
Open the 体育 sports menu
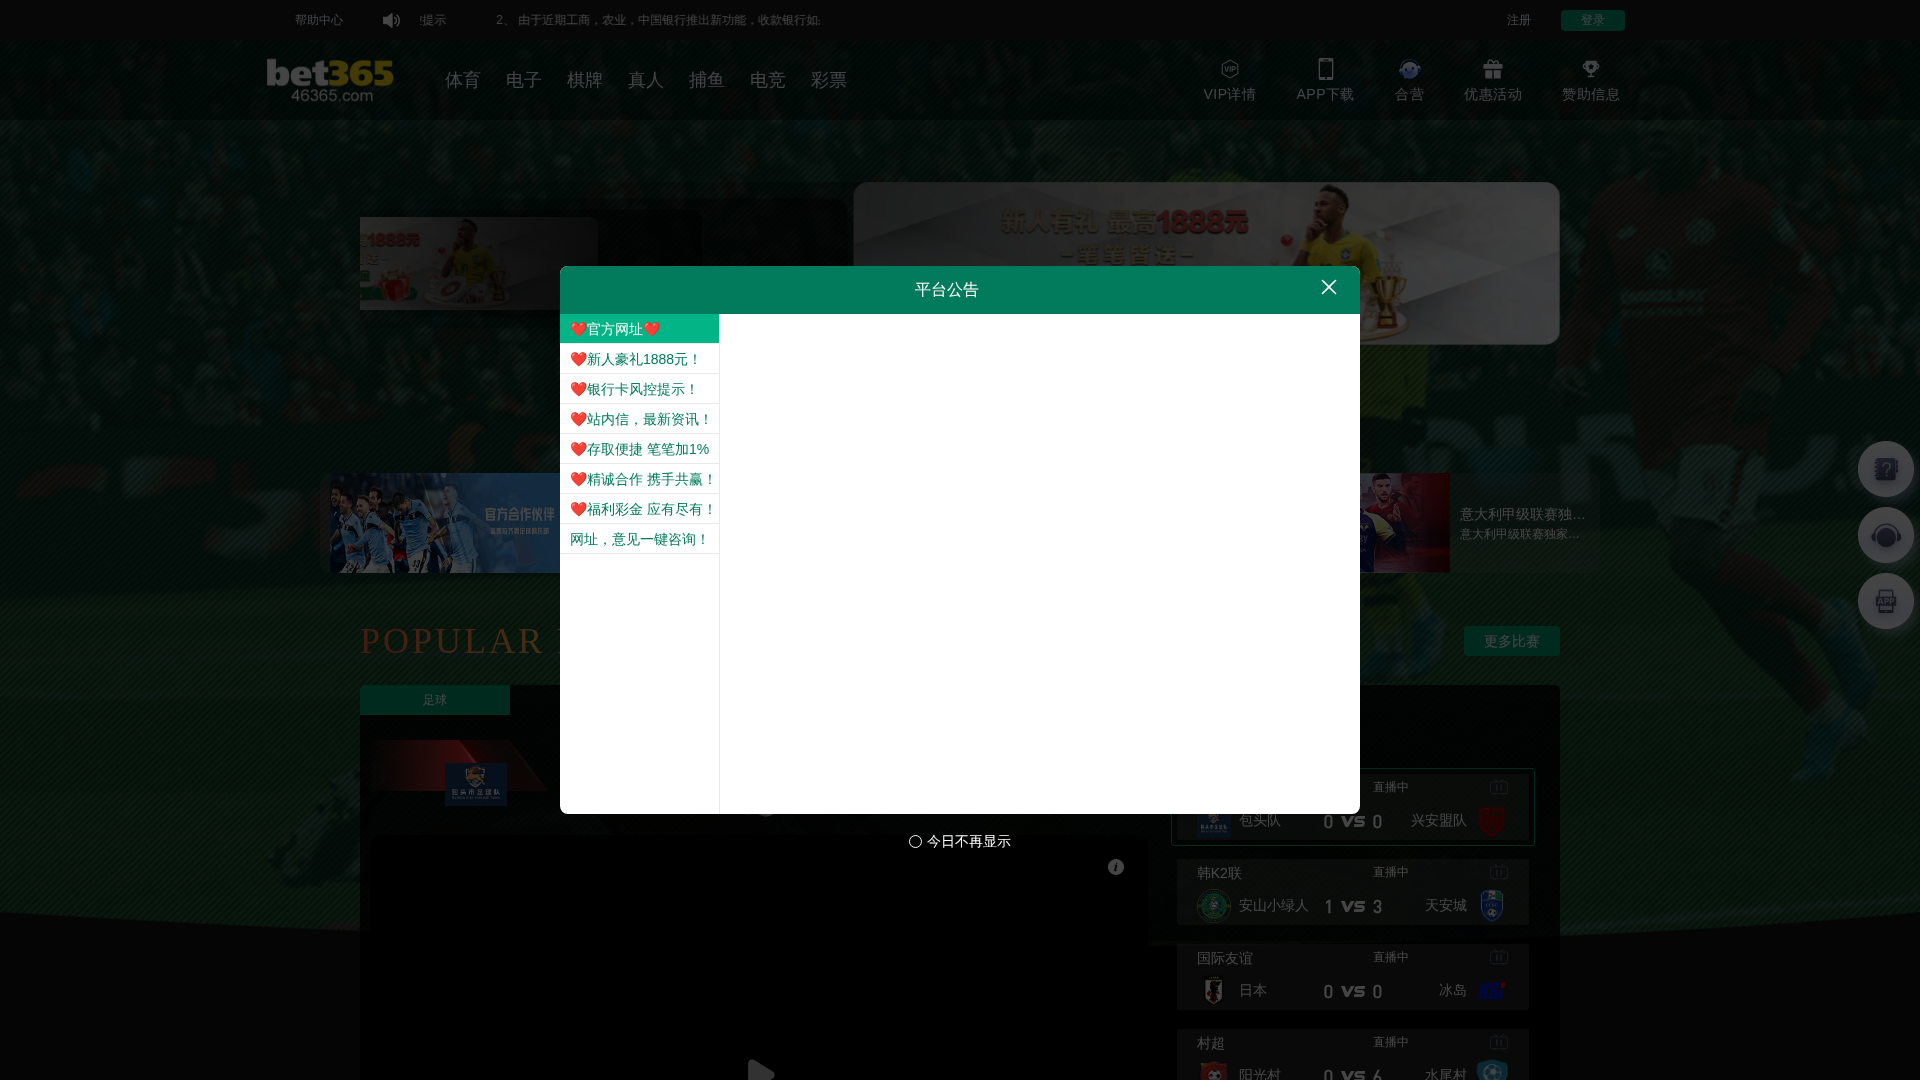pyautogui.click(x=462, y=80)
